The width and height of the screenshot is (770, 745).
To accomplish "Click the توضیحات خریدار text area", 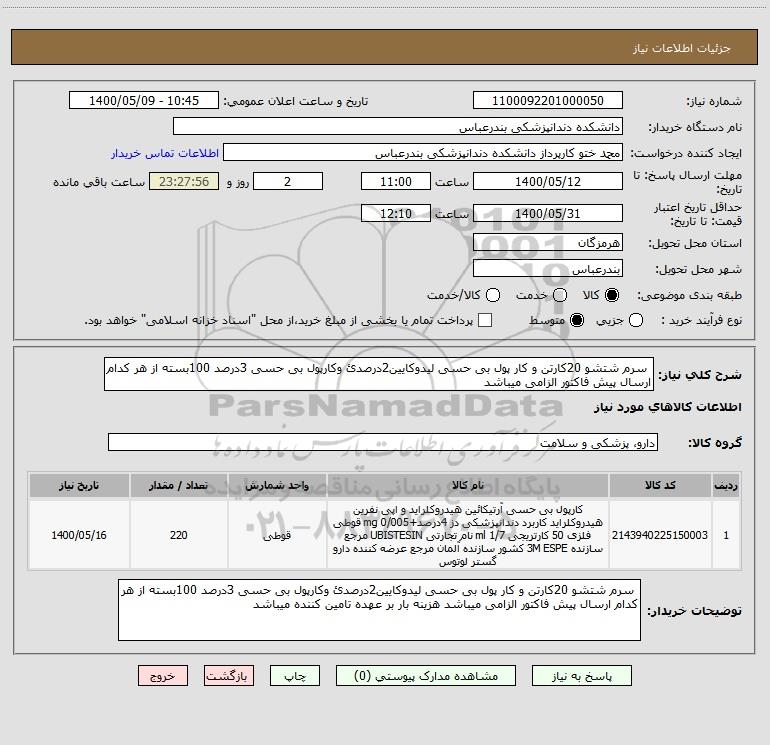I will (x=379, y=610).
